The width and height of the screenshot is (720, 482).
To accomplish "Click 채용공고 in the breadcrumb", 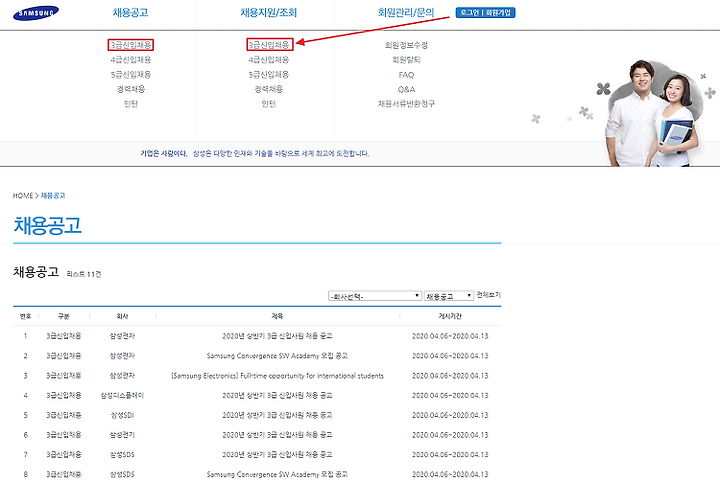I will (x=53, y=196).
